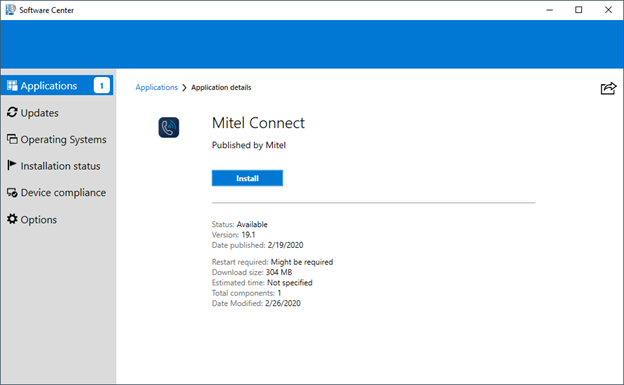The image size is (624, 385).
Task: Click the Applications count badge showing 1
Action: coord(101,86)
